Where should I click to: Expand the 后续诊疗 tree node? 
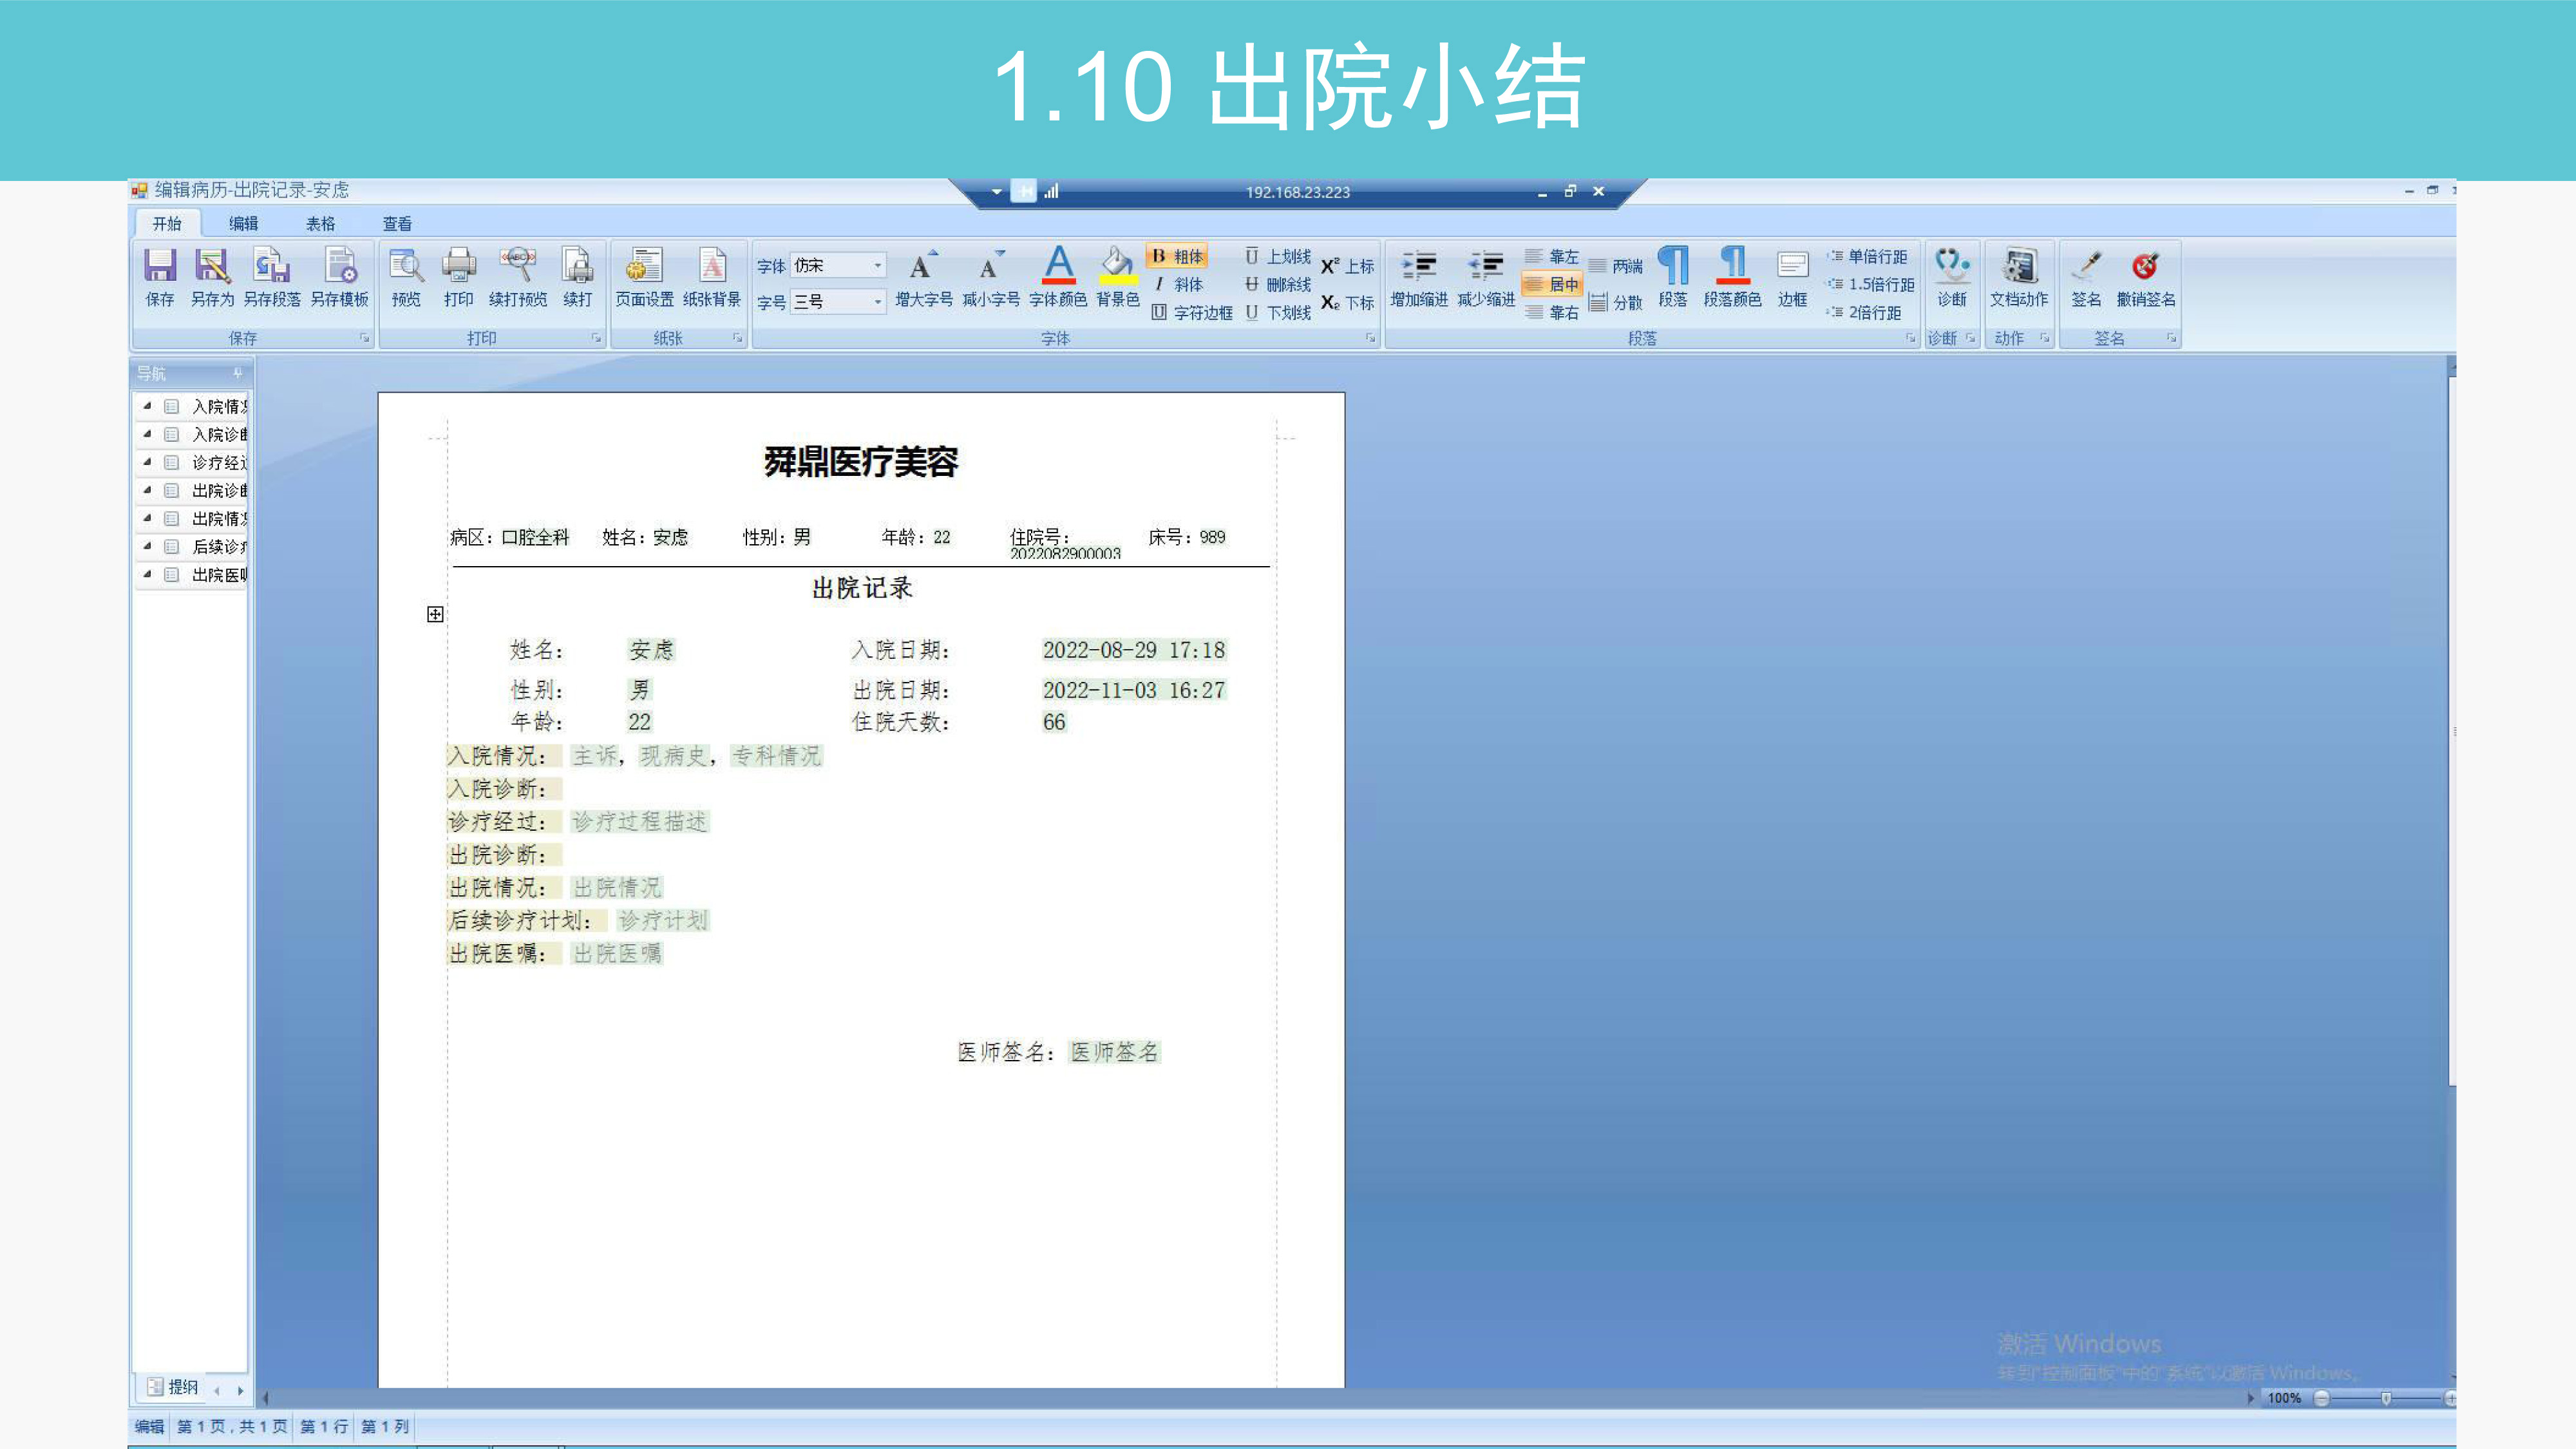[147, 546]
